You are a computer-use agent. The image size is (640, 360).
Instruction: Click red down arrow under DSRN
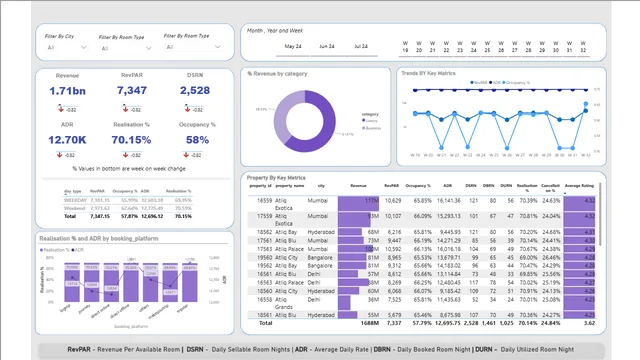point(187,109)
